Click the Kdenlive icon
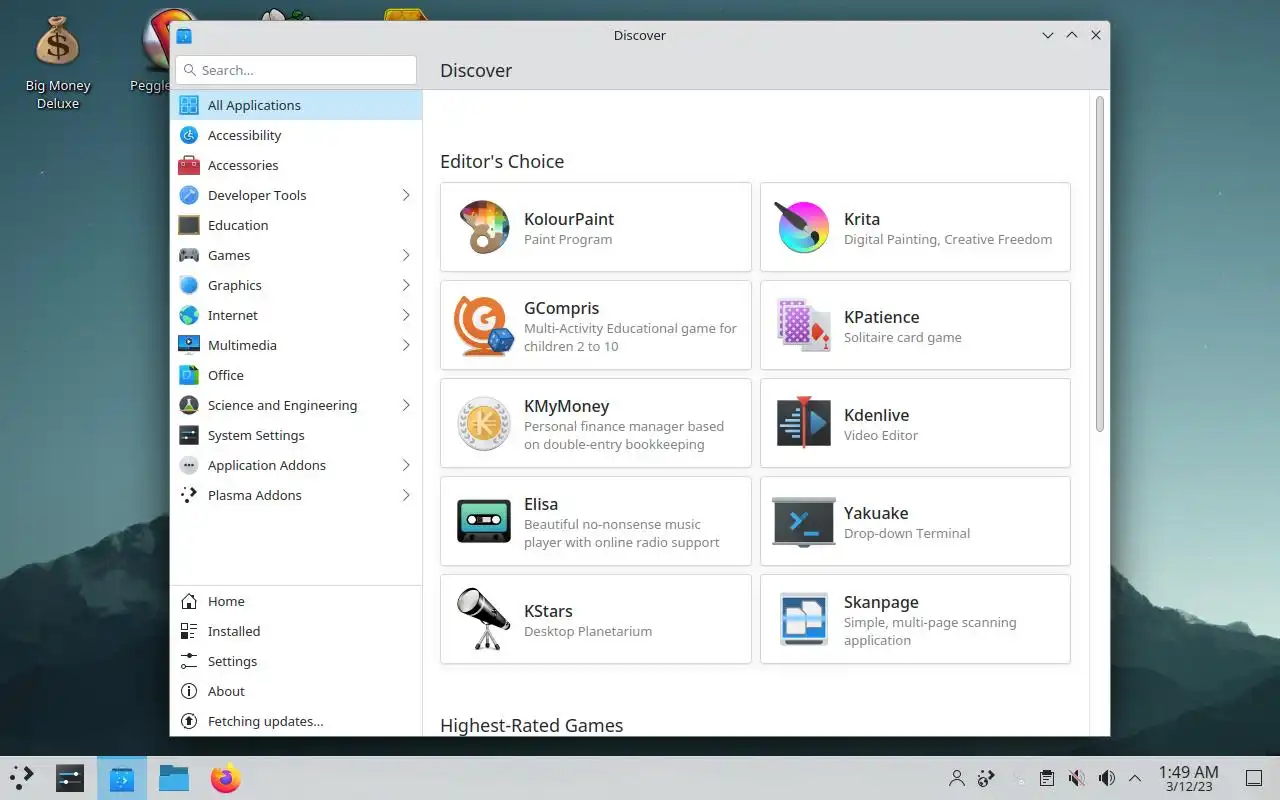This screenshot has height=800, width=1280. tap(804, 423)
